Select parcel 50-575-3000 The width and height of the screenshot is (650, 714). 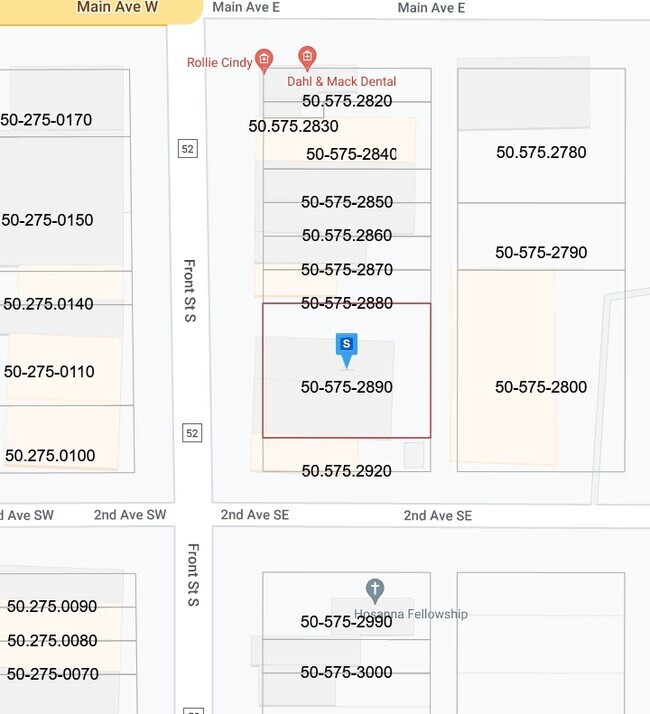point(346,672)
